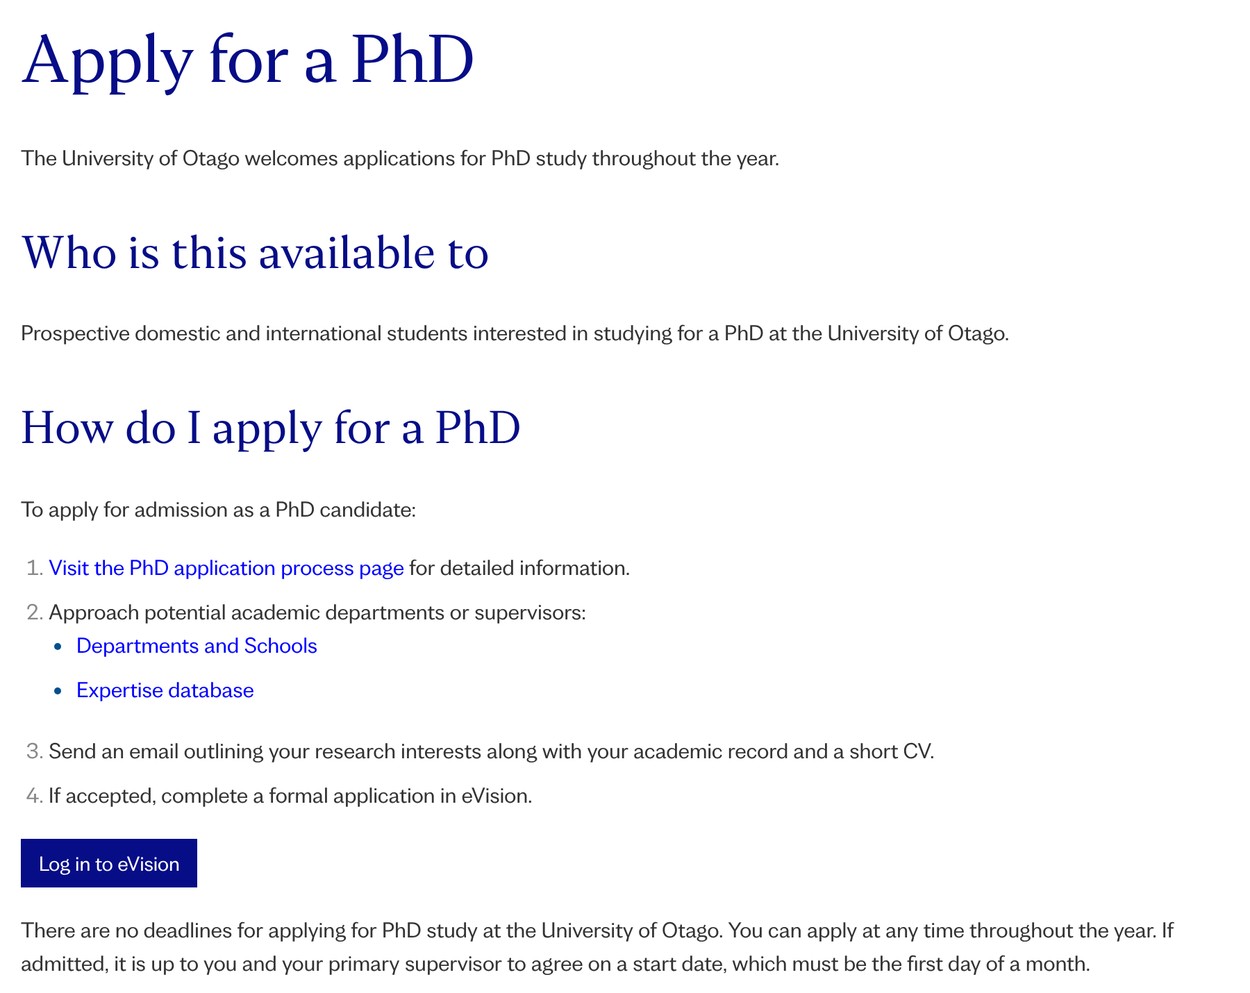Image resolution: width=1250 pixels, height=993 pixels.
Task: Click the 'welcomes applications for PhD study' intro sentence
Action: pyautogui.click(x=400, y=158)
